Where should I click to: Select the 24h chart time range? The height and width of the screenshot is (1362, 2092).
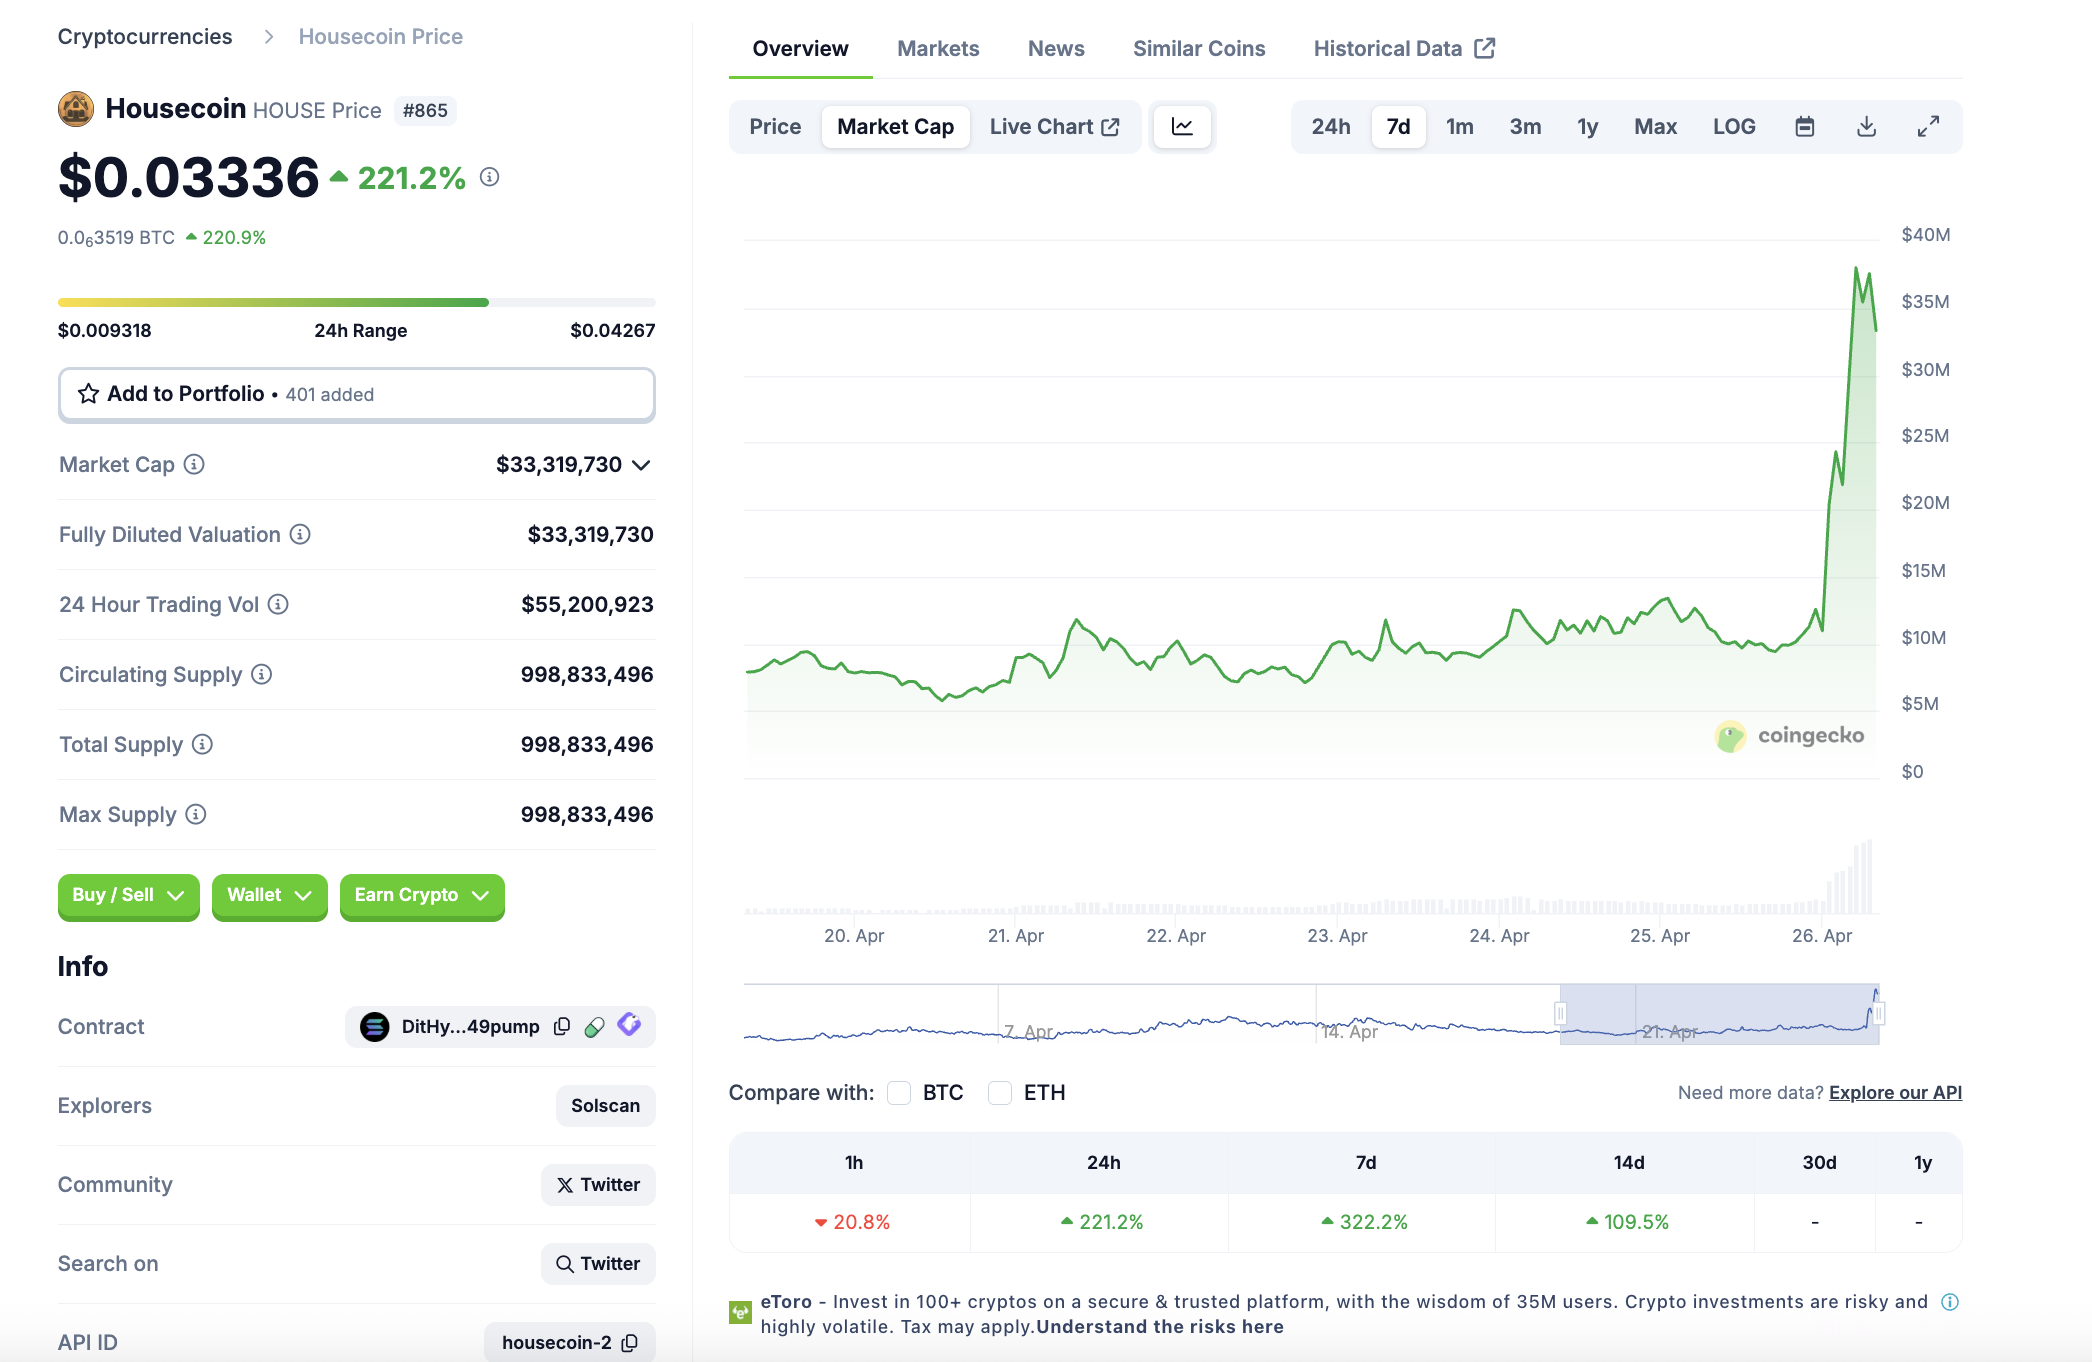coord(1330,127)
